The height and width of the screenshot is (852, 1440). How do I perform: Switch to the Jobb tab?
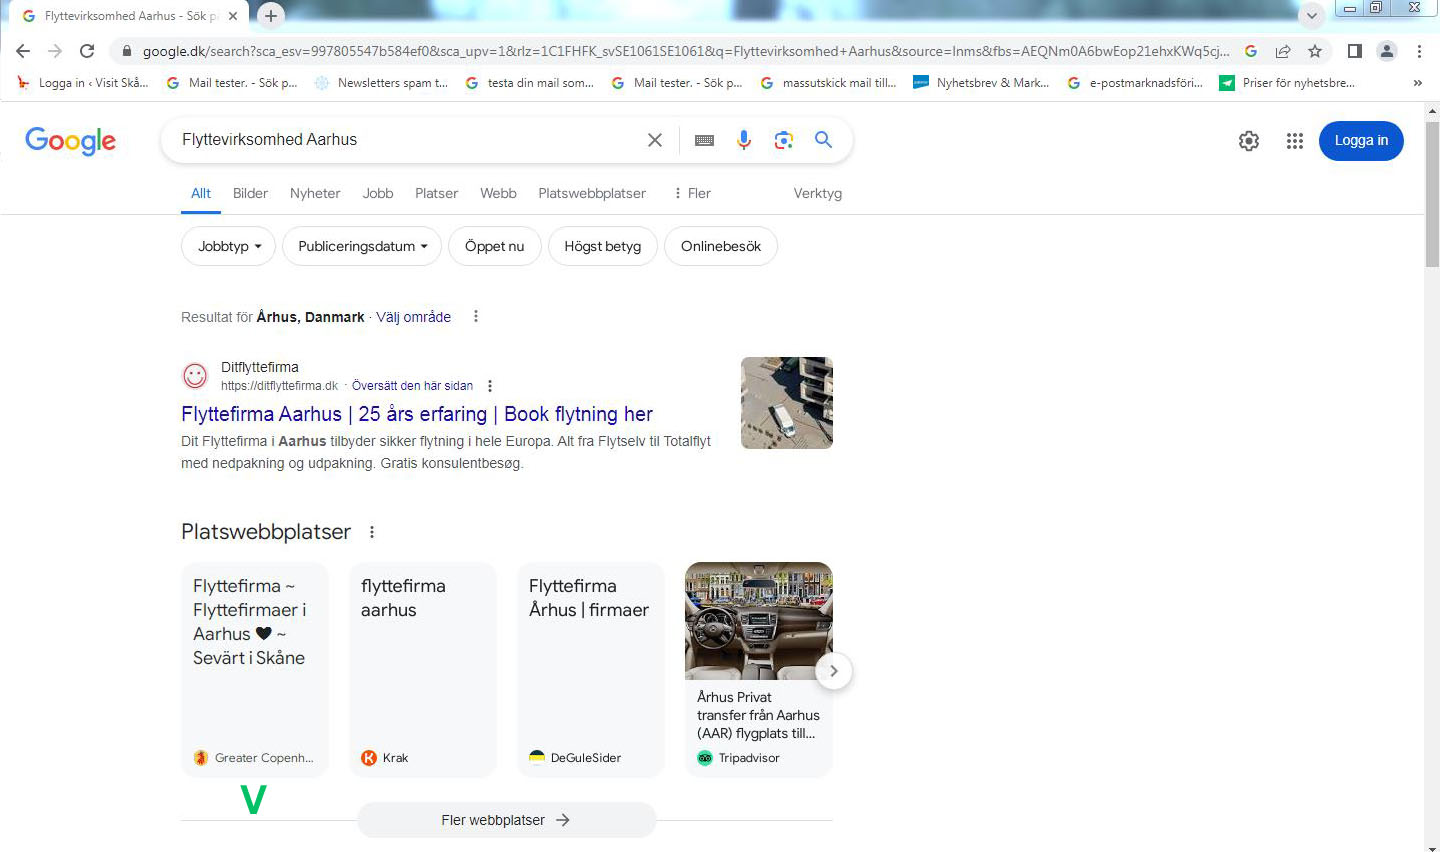pos(378,193)
